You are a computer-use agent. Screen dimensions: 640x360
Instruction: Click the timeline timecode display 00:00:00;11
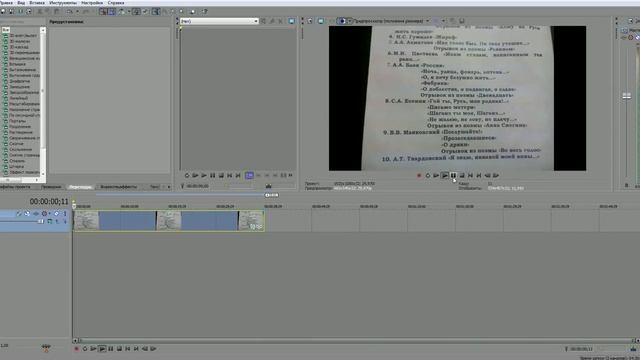coord(49,202)
